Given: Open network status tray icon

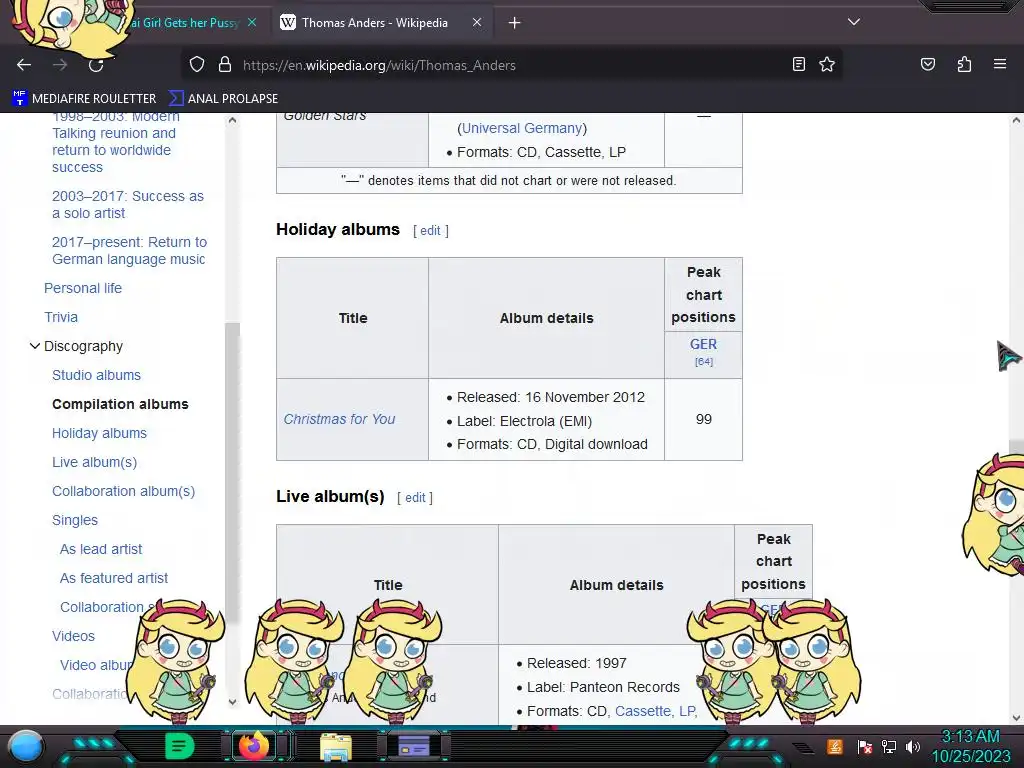Looking at the screenshot, I should (889, 747).
